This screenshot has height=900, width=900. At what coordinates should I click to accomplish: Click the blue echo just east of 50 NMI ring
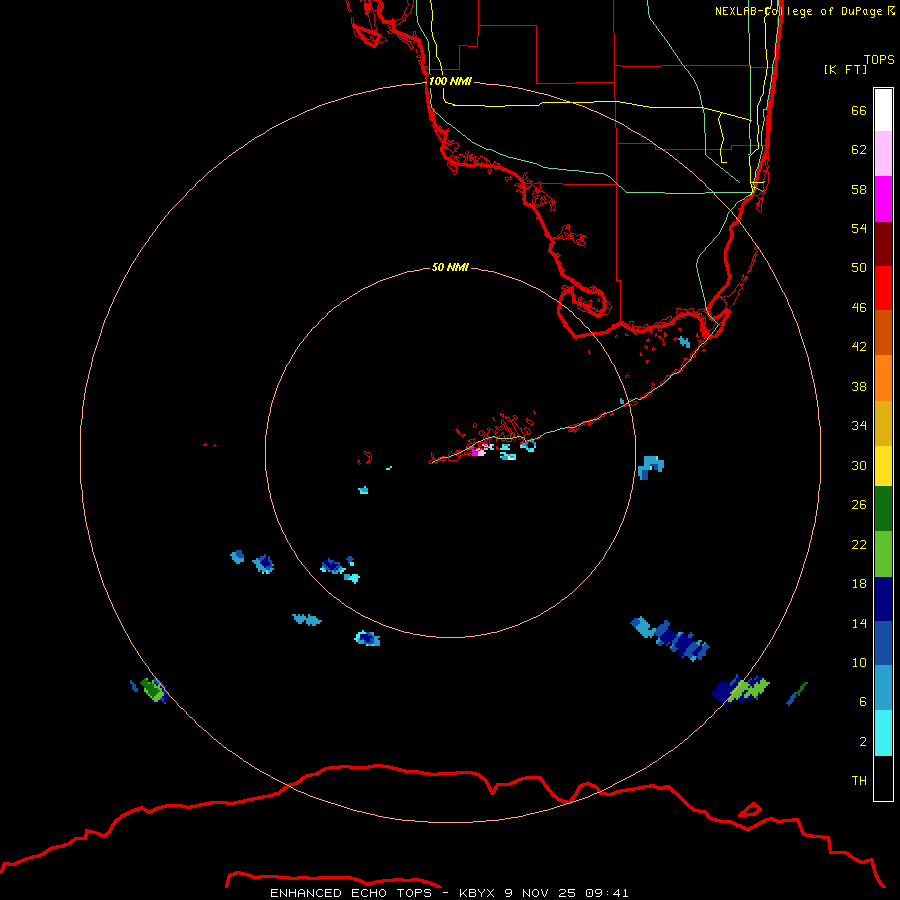(650, 467)
